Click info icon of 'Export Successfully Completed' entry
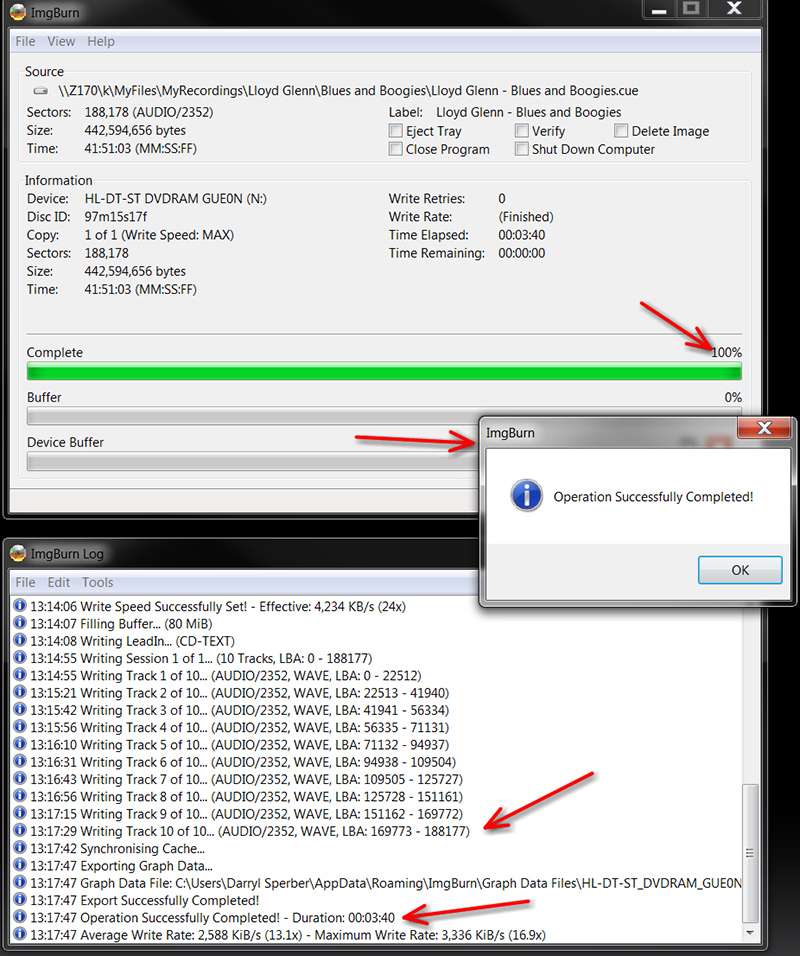Screen dimensions: 800x956 tap(20, 899)
